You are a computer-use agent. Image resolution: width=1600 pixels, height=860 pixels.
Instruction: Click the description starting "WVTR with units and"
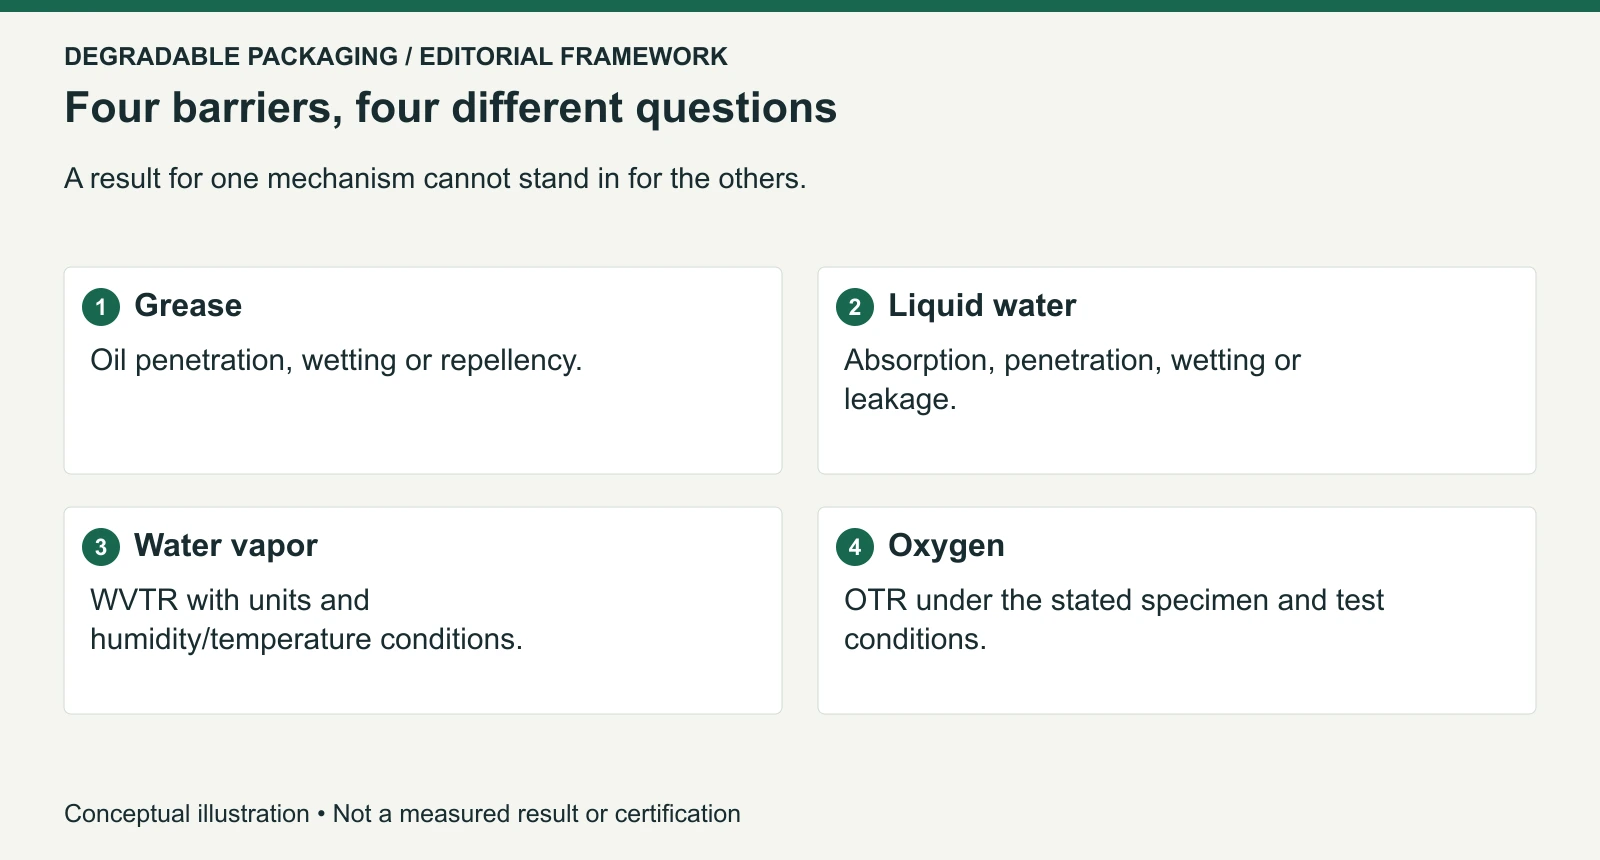point(306,620)
